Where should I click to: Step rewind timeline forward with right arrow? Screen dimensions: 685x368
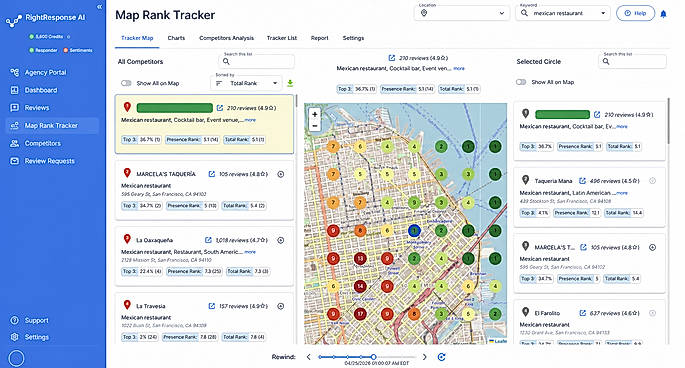pyautogui.click(x=424, y=357)
